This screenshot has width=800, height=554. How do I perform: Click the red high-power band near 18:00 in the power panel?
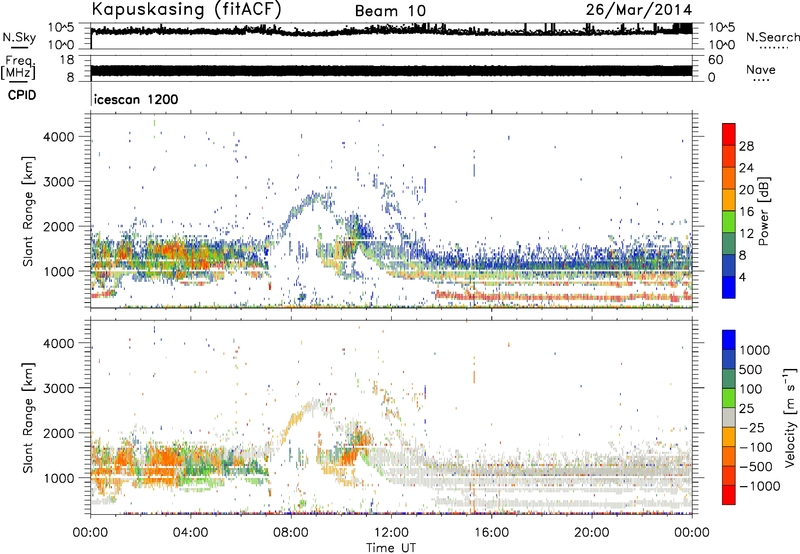564,296
